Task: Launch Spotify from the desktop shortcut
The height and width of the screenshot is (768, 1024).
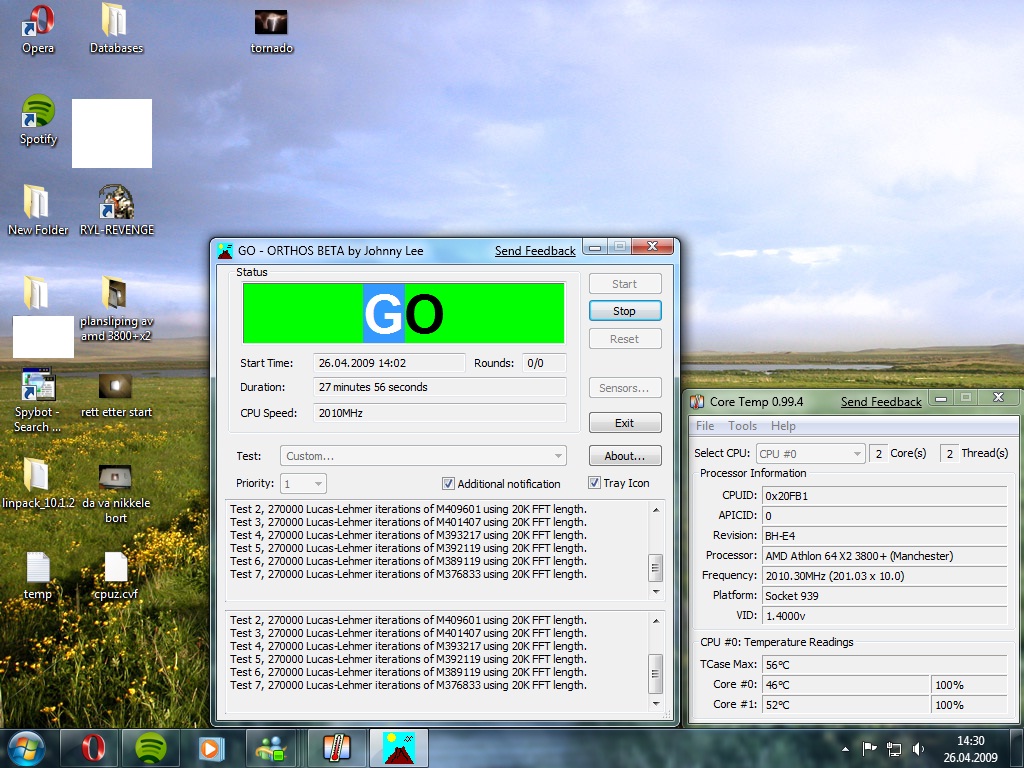Action: point(38,120)
